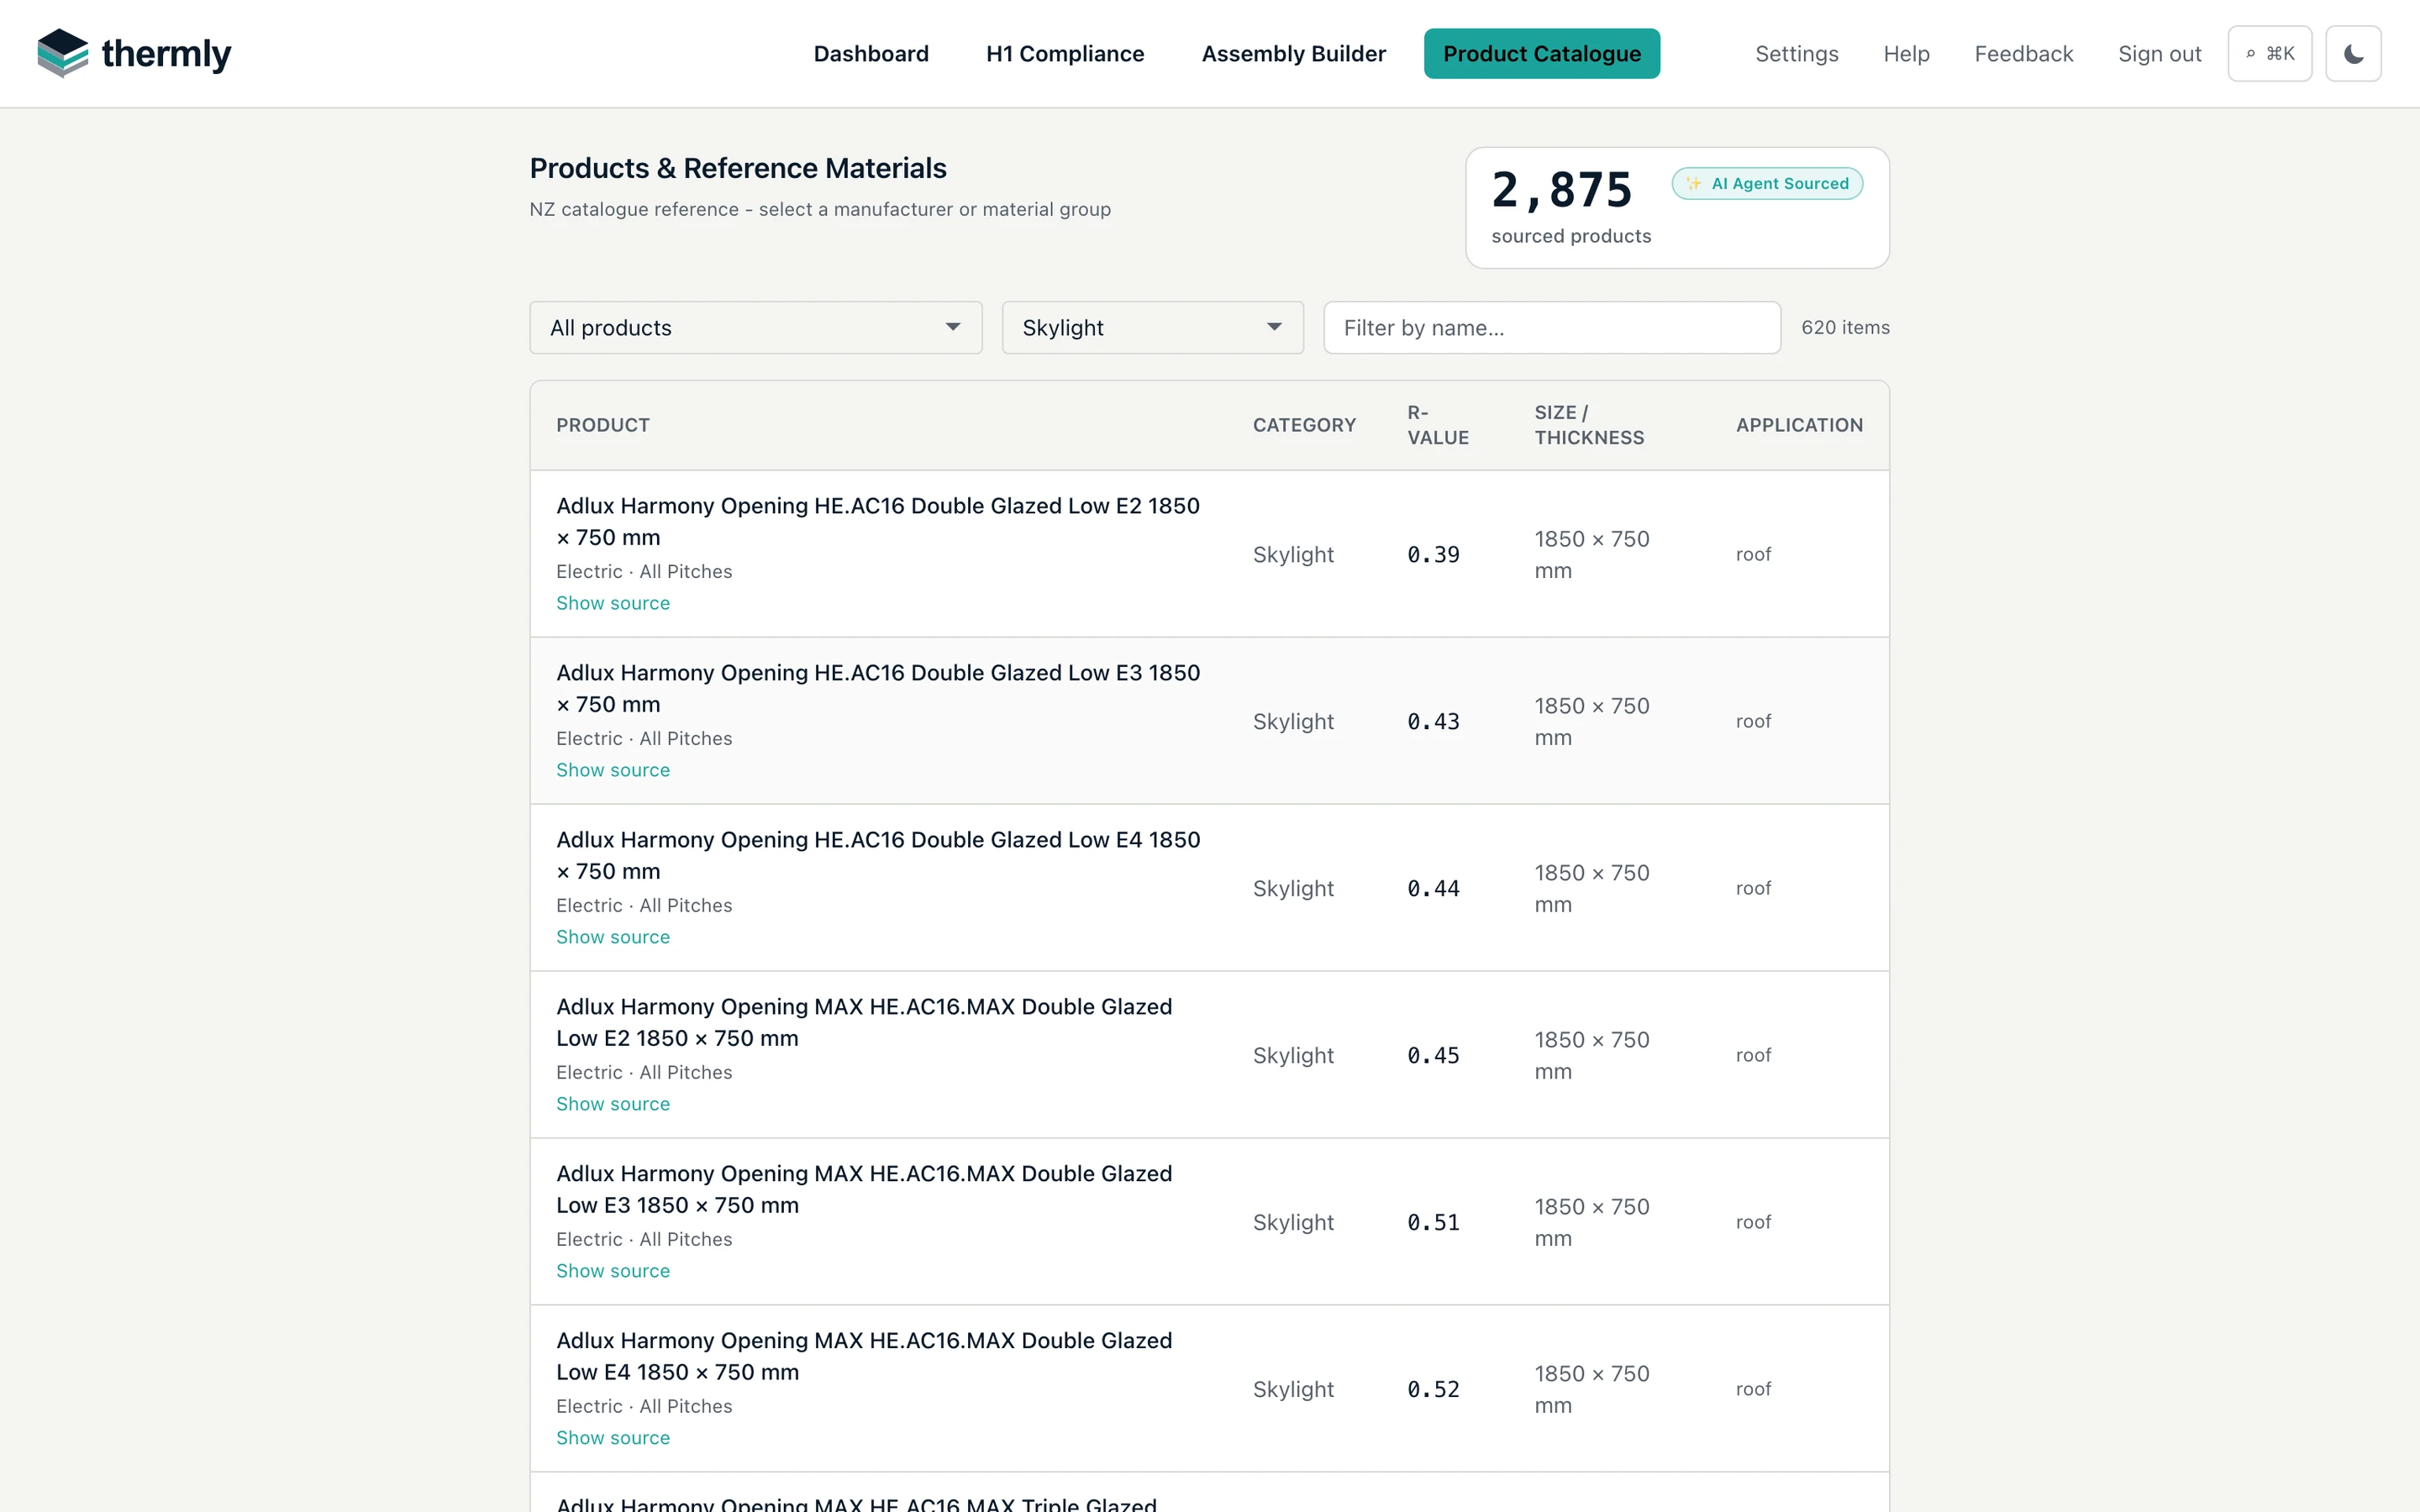Select the 0.51 R-value cell
2420x1512 pixels.
(1433, 1222)
